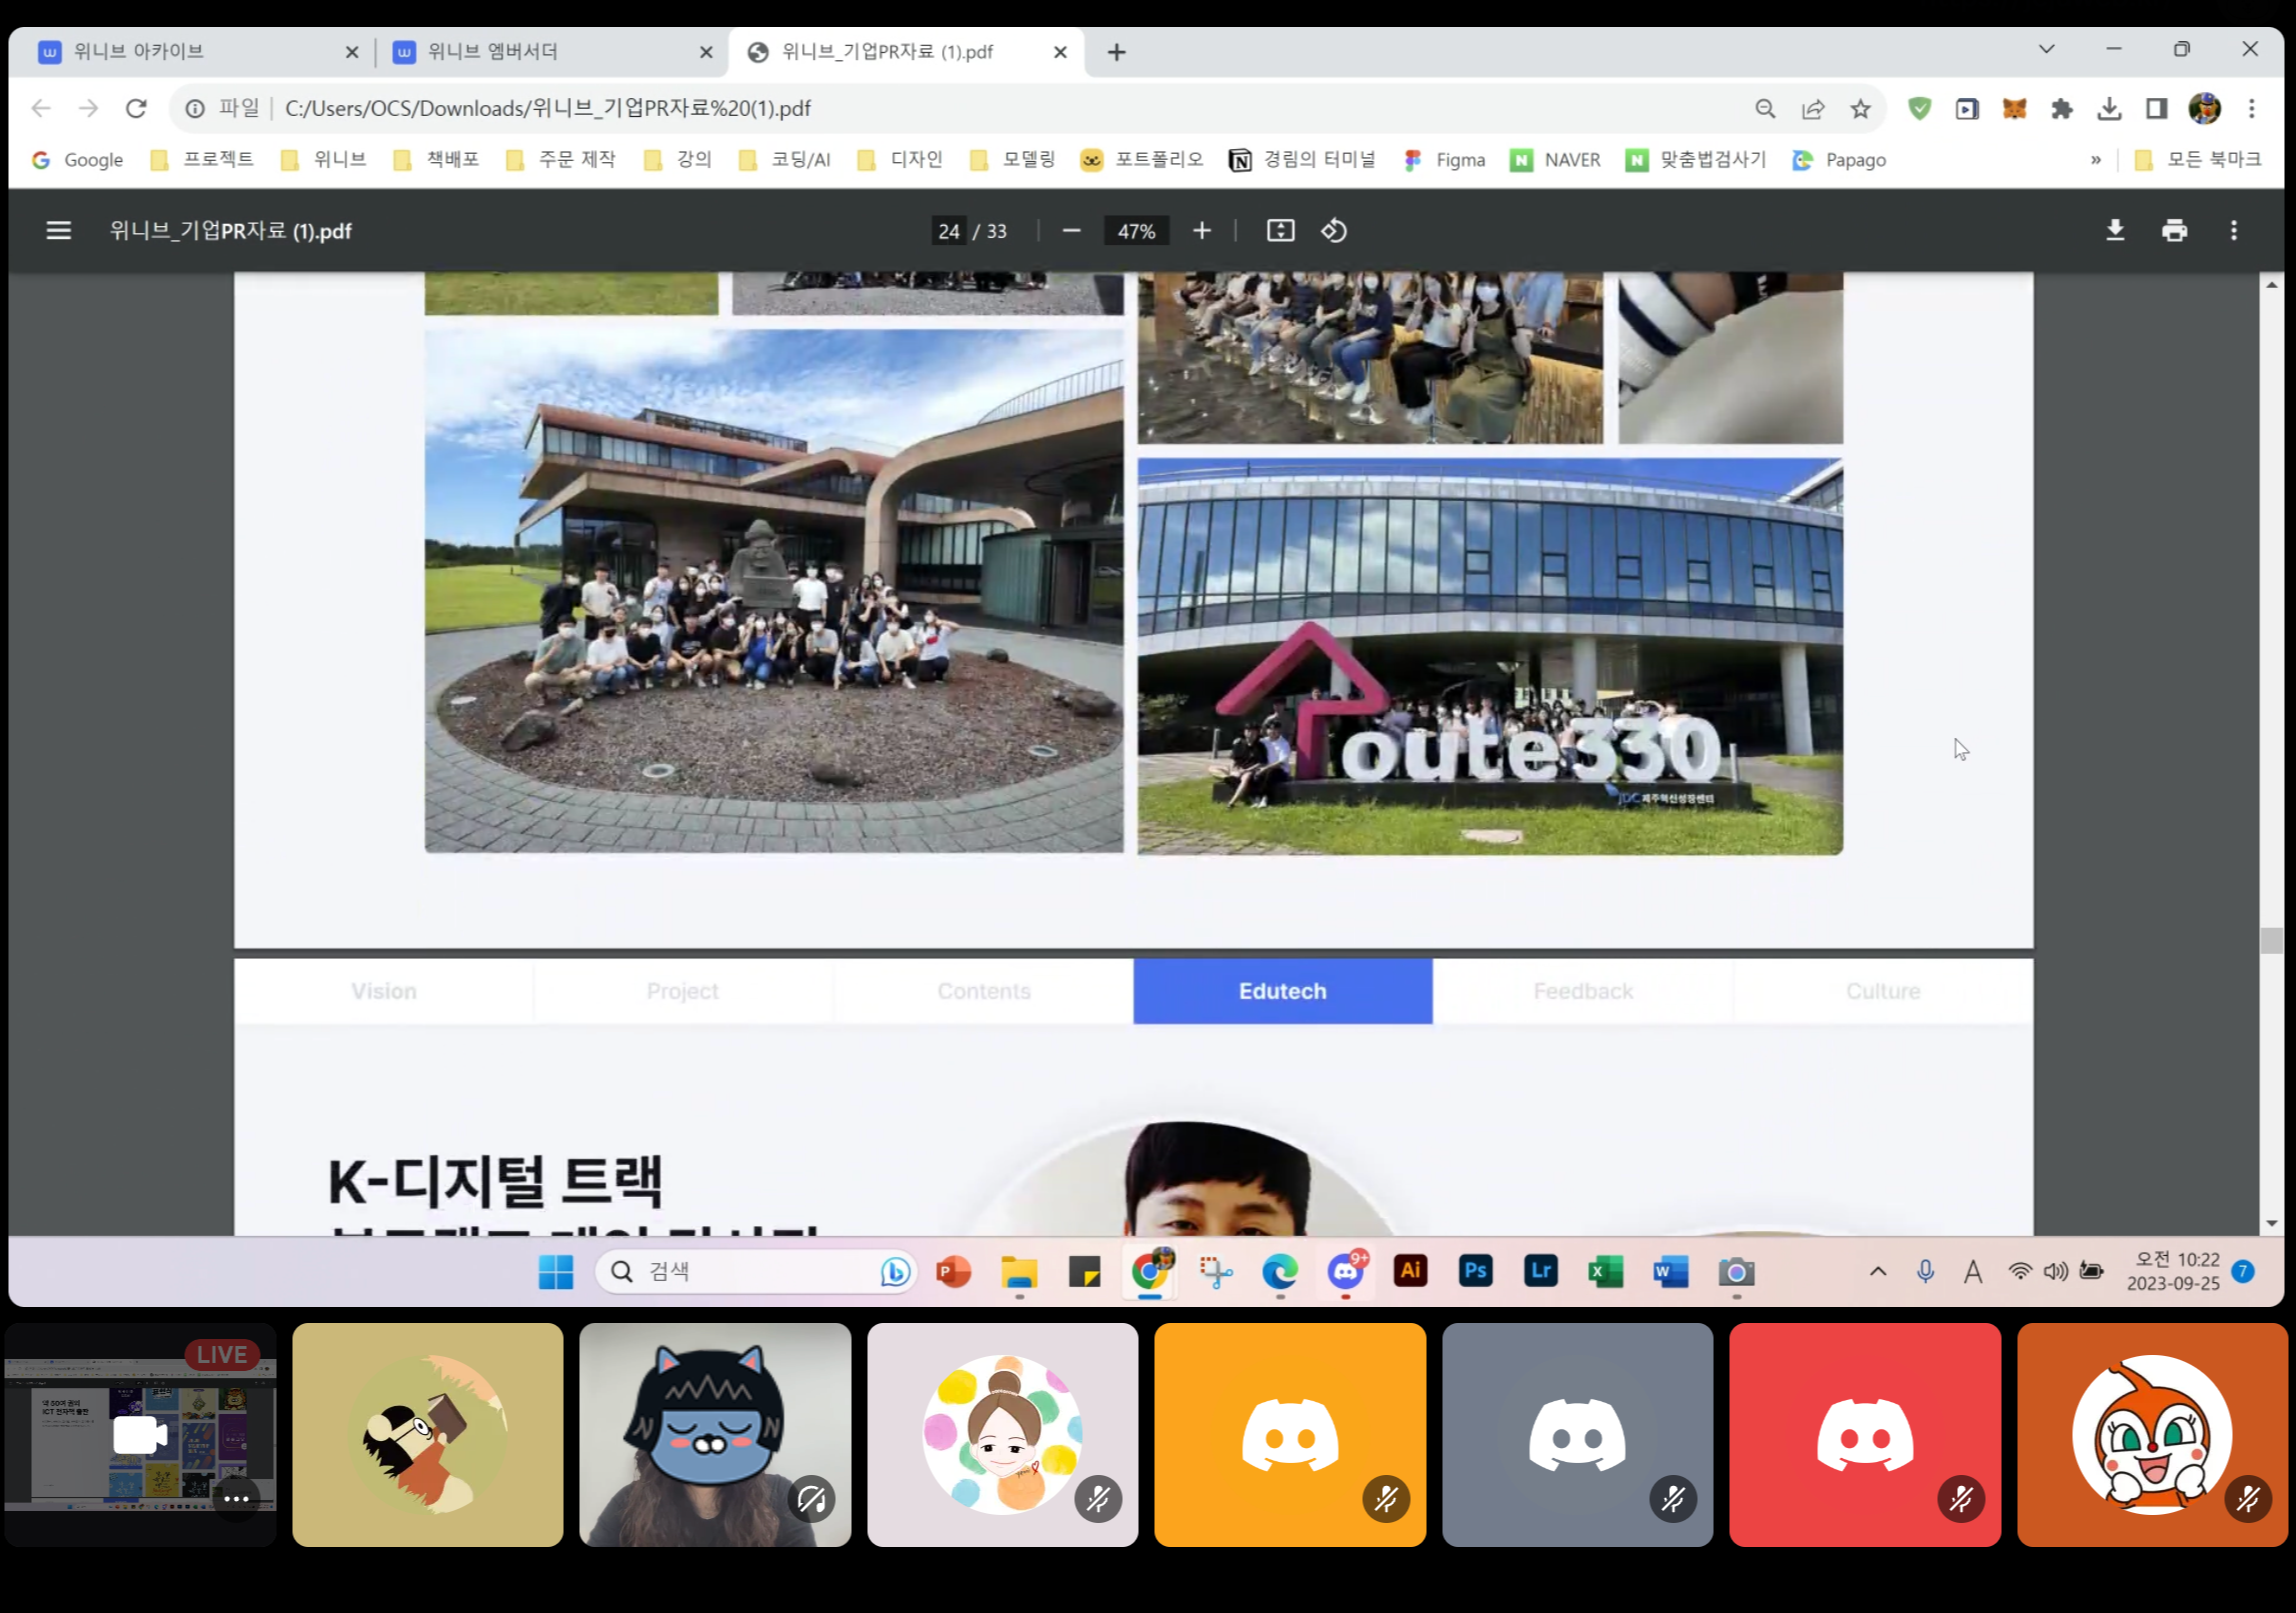Screen dimensions: 2296x1613
Task: Open the Chrome extensions puzzle icon
Action: click(x=2061, y=109)
